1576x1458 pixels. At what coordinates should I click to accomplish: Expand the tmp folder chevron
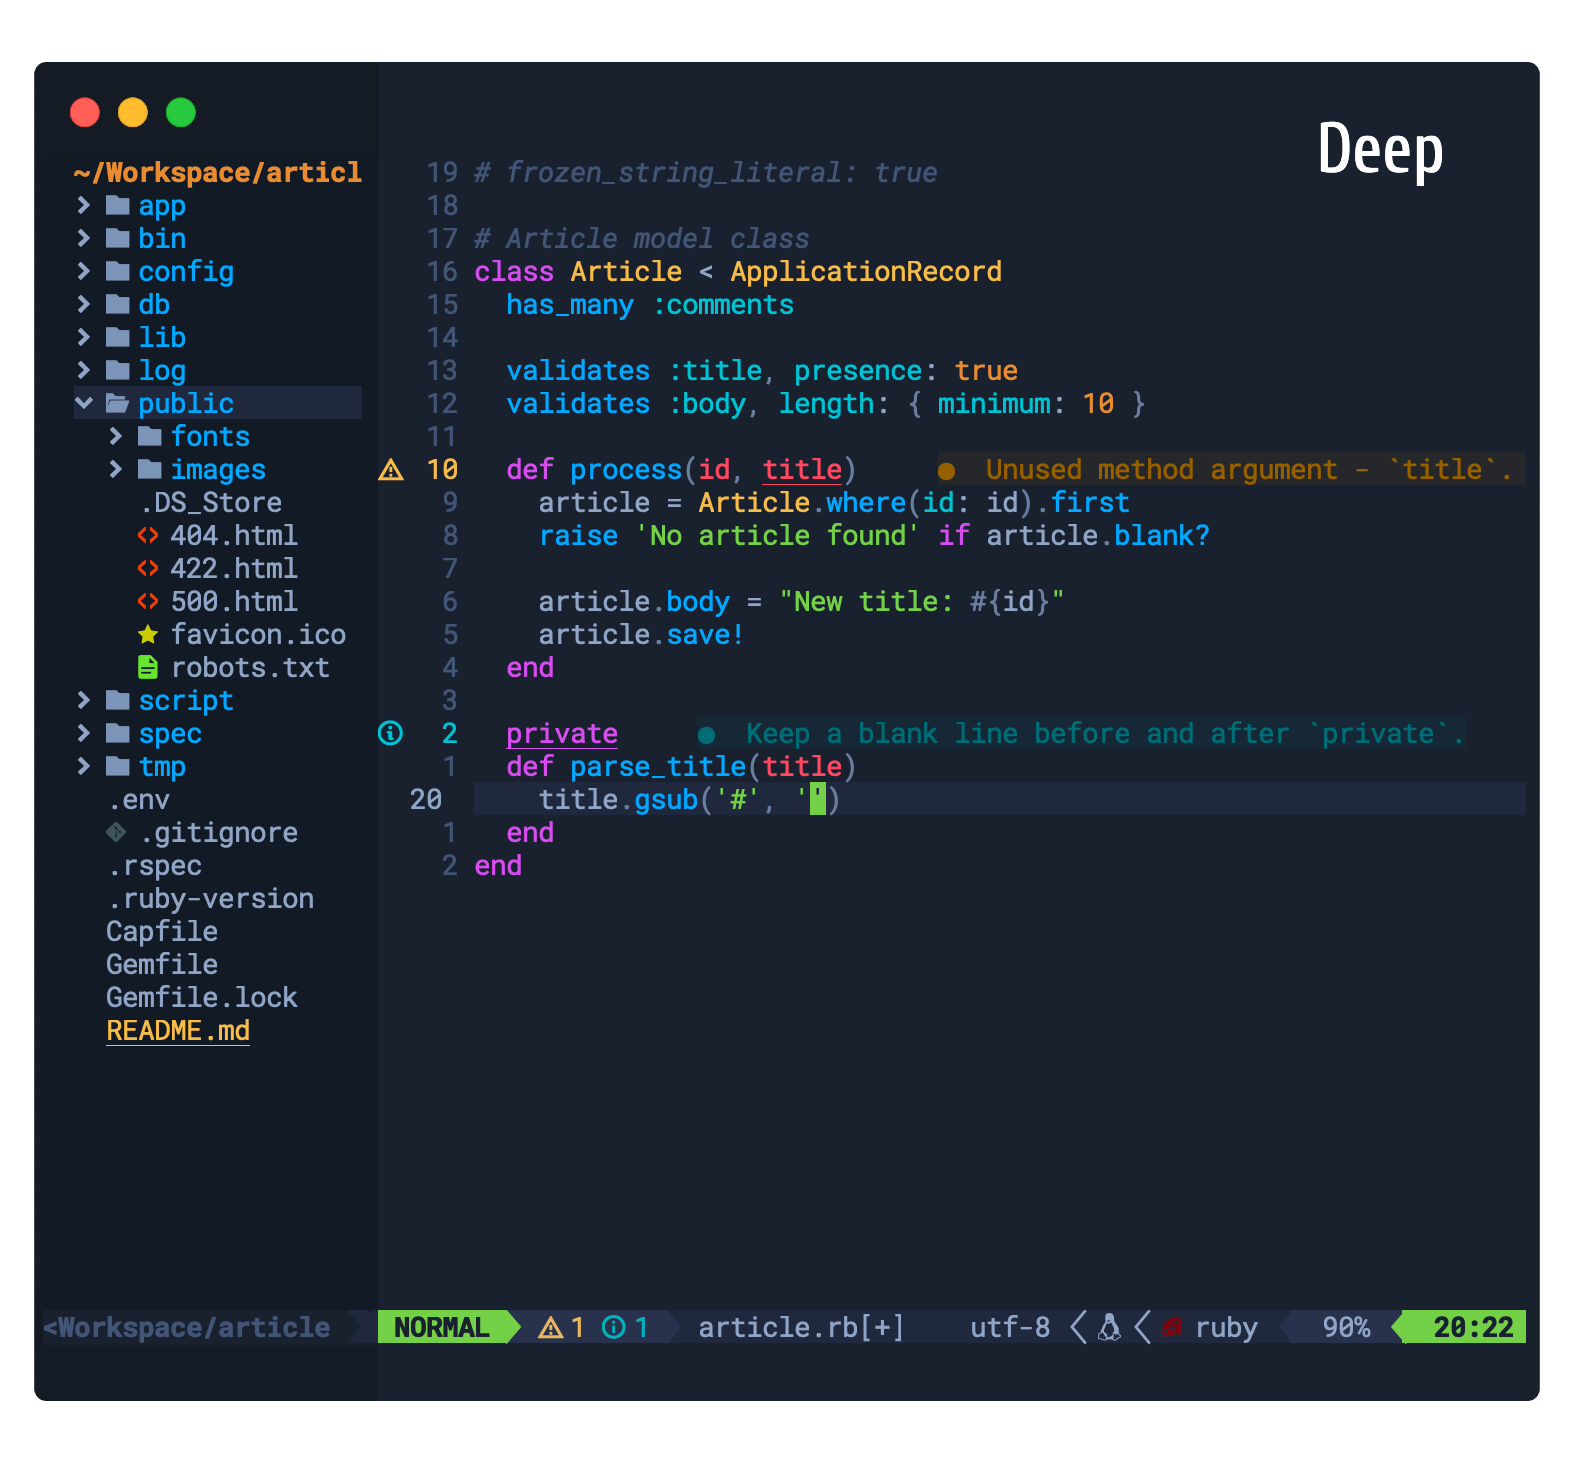[x=84, y=766]
